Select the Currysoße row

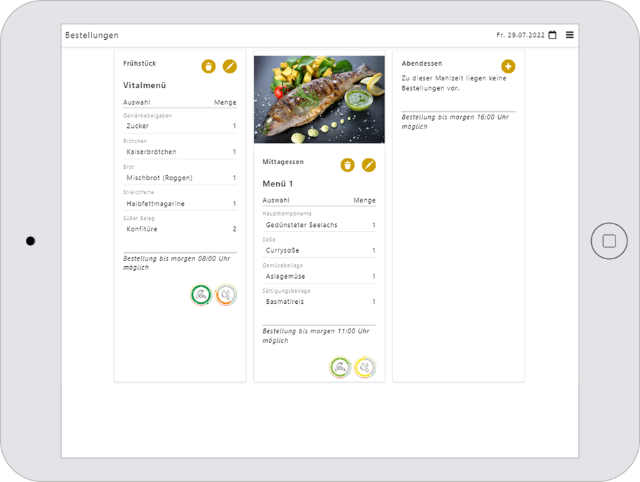click(x=318, y=250)
